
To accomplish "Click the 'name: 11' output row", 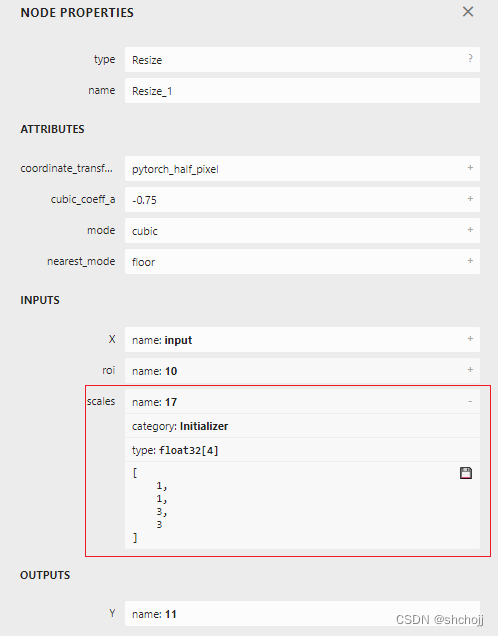I will click(302, 614).
